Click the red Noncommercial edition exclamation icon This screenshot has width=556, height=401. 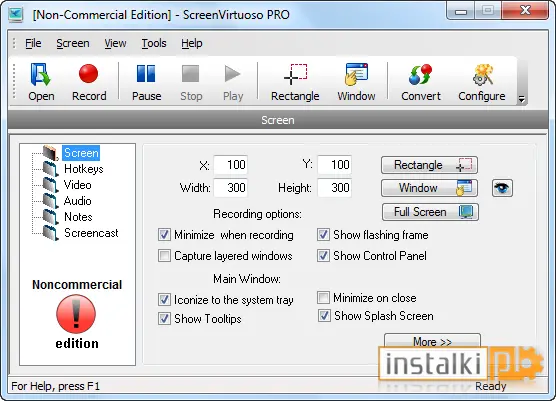(x=76, y=314)
